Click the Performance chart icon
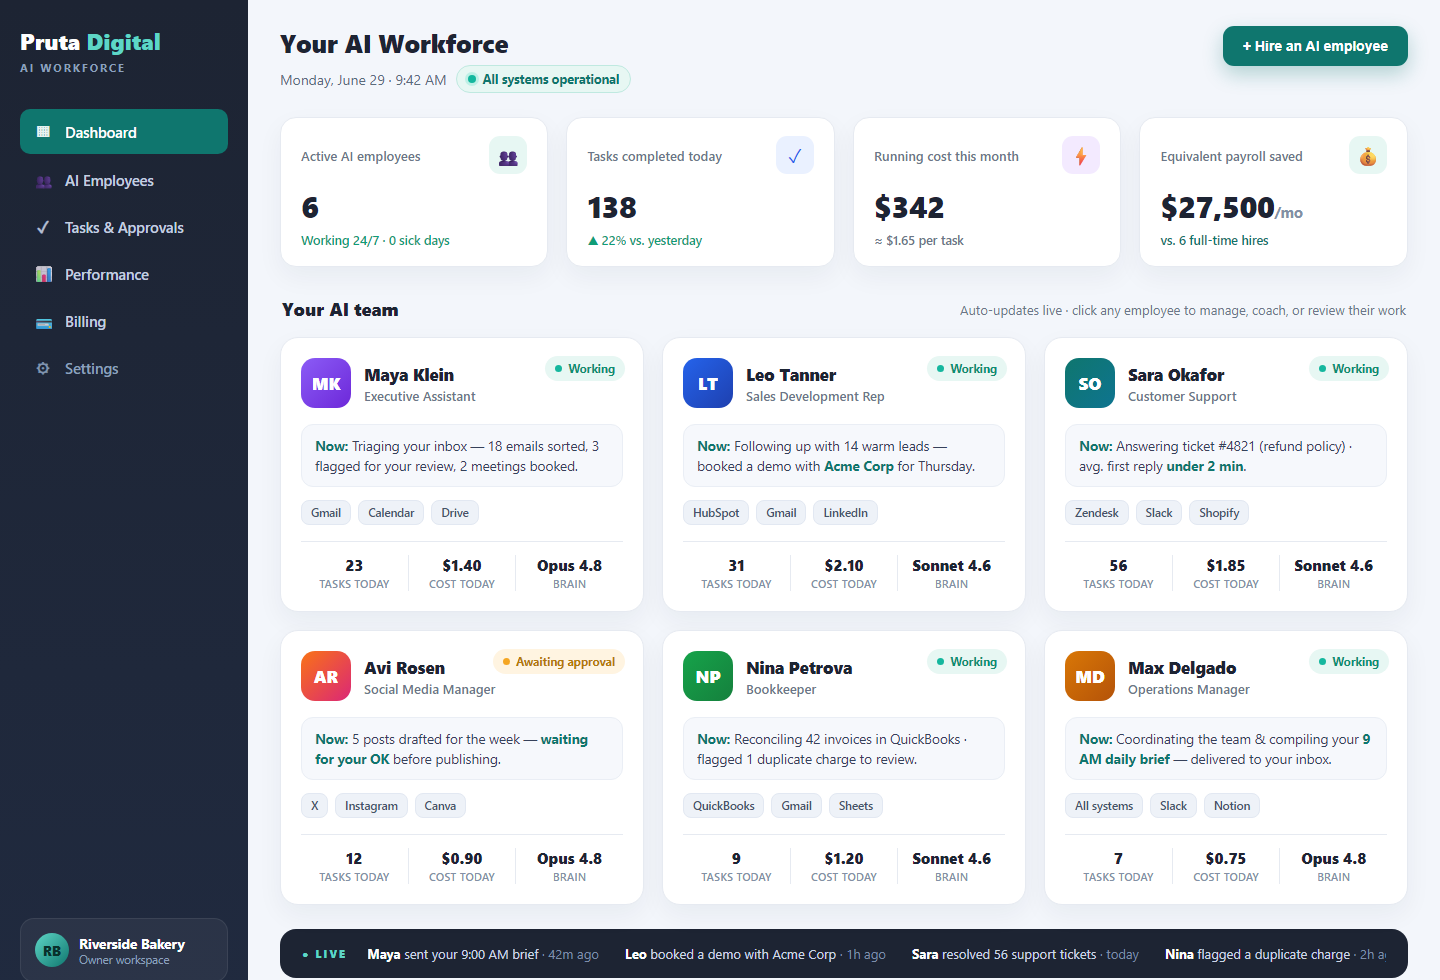This screenshot has width=1440, height=980. 43,275
